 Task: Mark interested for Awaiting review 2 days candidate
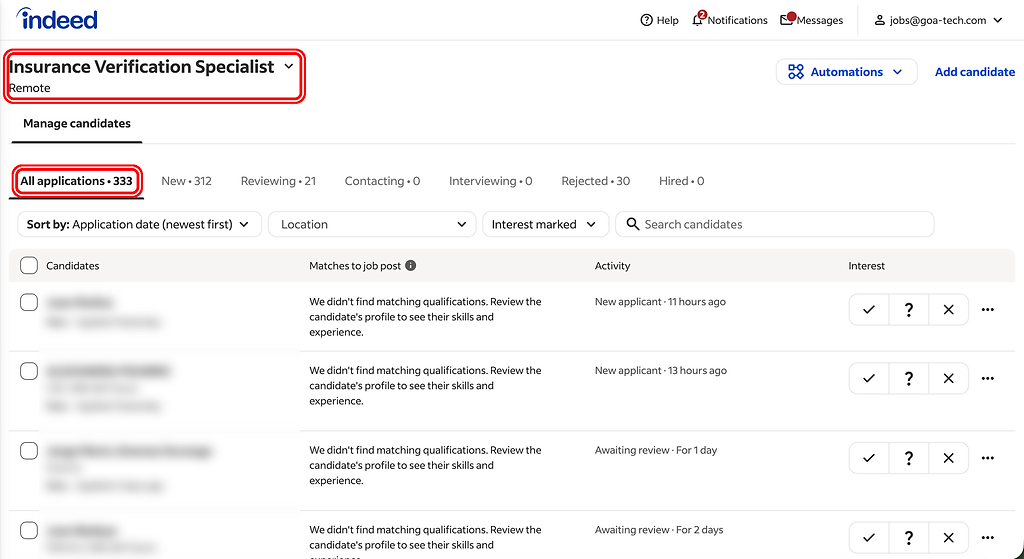click(x=869, y=537)
